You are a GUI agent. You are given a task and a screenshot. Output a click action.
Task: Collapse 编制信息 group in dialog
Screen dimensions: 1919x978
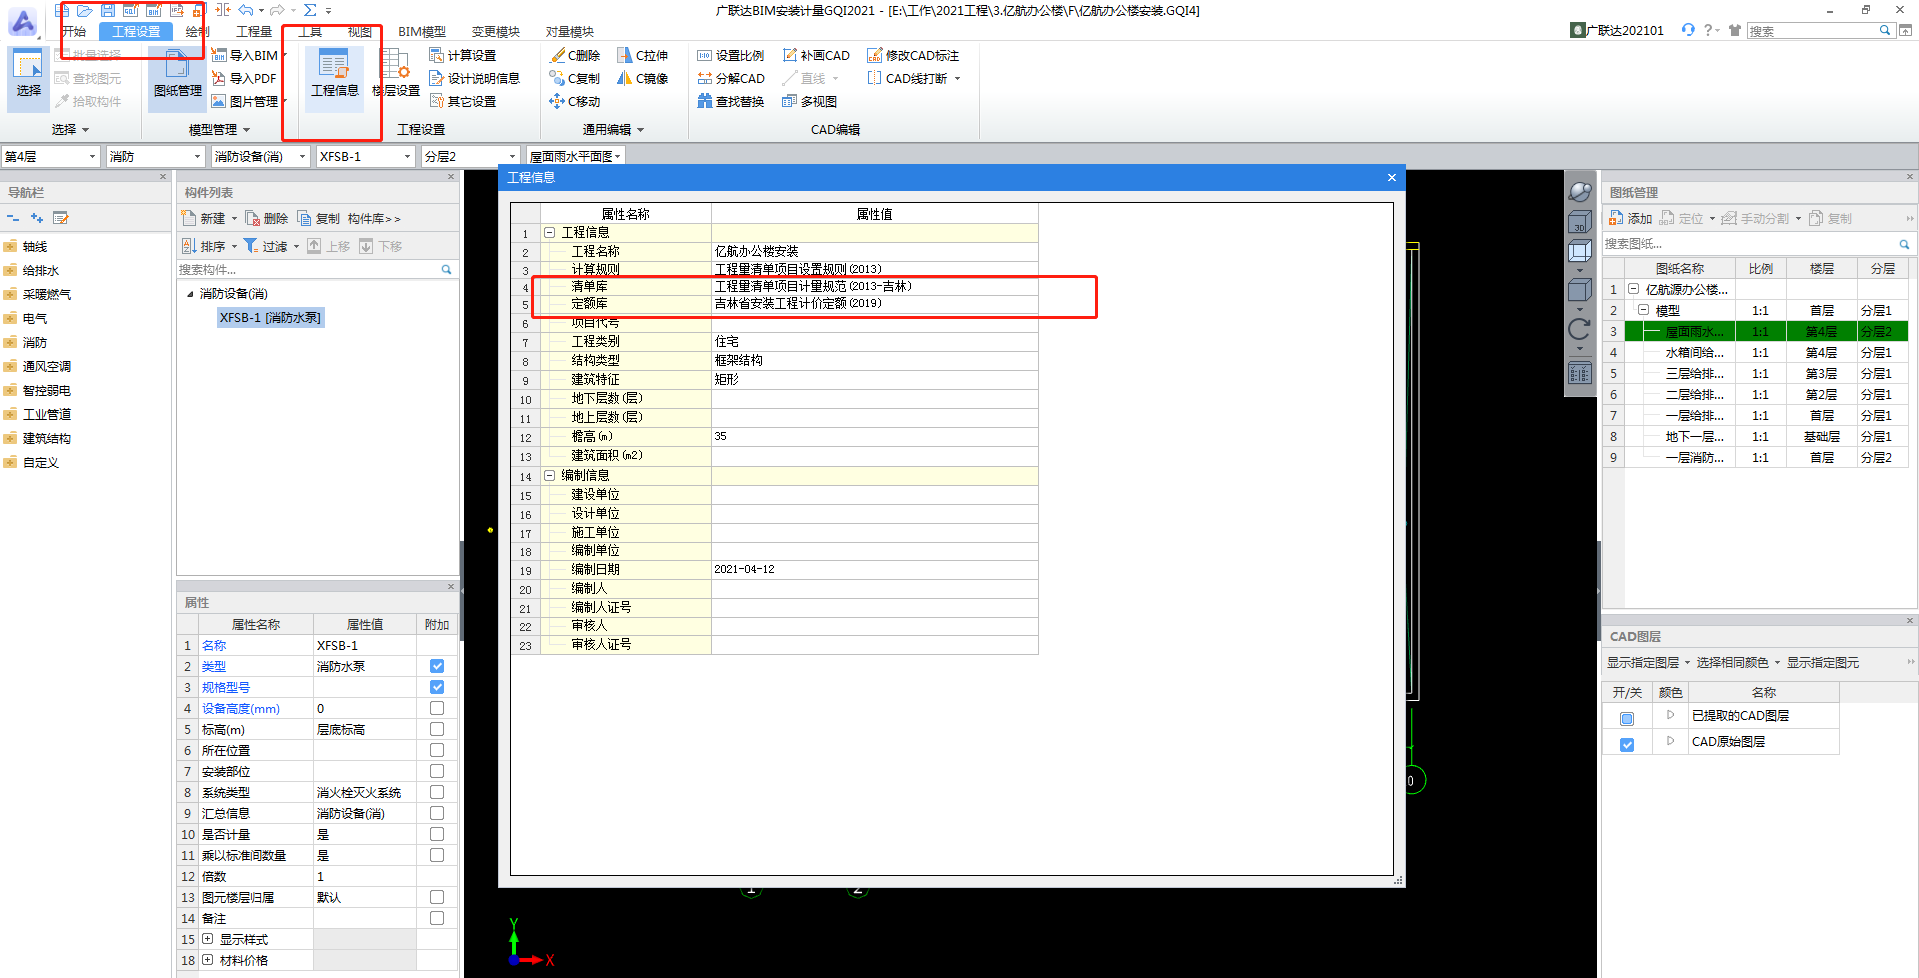click(x=550, y=476)
